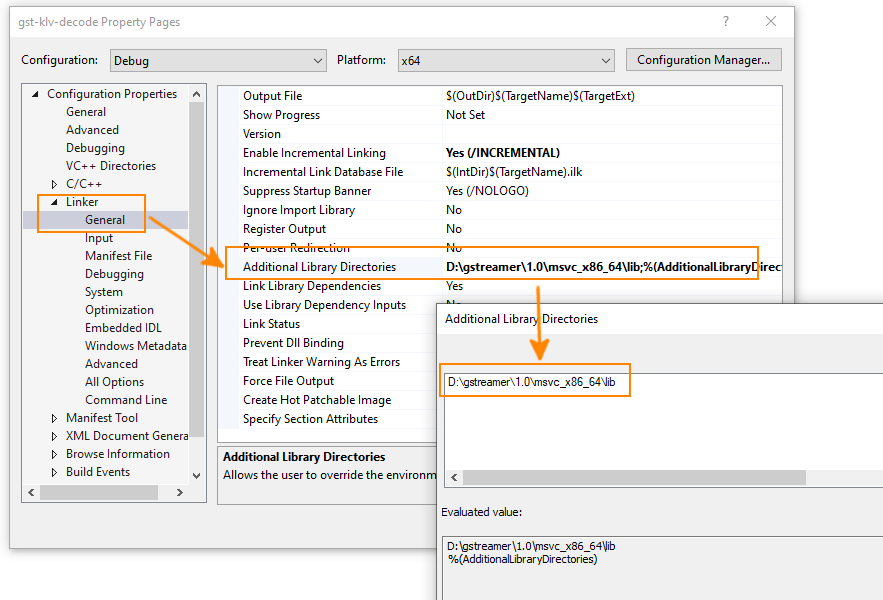Select the Linker Optimization page
Screen dimensions: 883x600
point(119,310)
